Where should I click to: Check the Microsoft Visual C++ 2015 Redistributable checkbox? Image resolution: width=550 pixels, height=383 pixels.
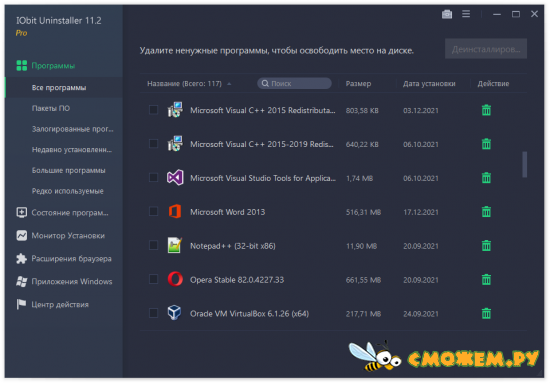click(153, 110)
